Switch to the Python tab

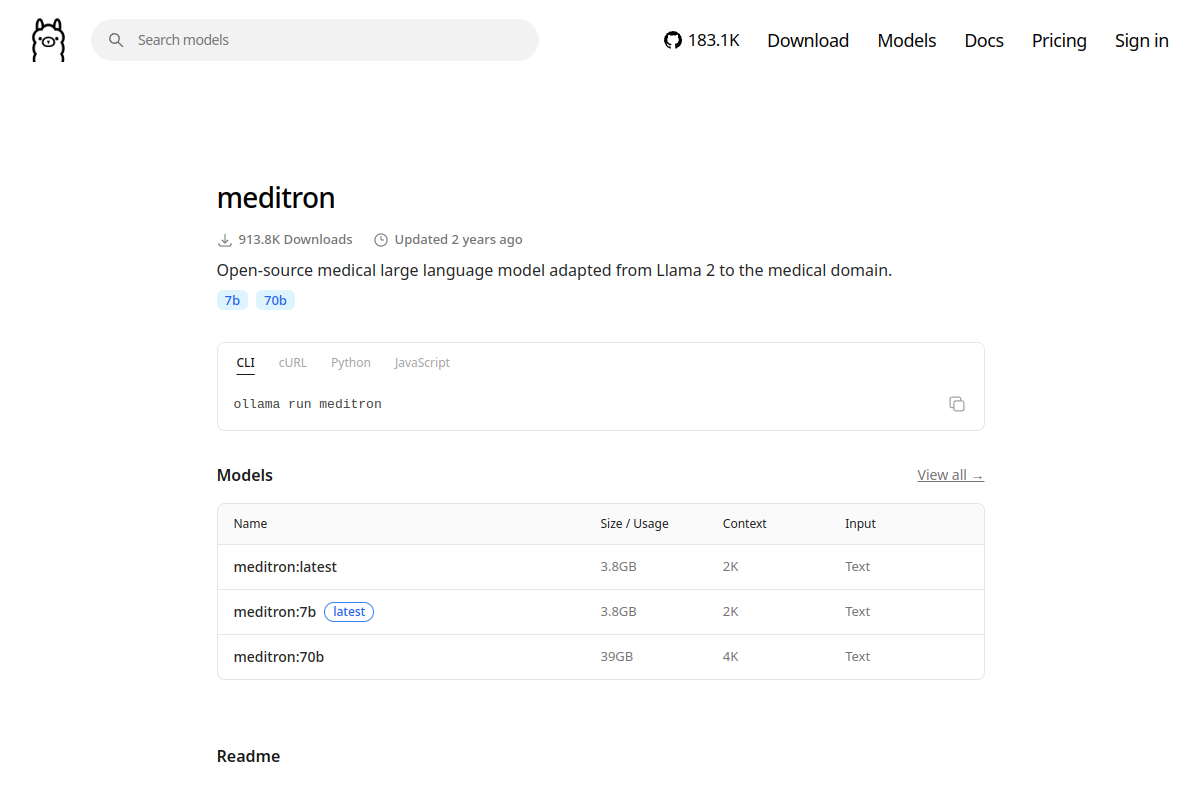click(351, 363)
